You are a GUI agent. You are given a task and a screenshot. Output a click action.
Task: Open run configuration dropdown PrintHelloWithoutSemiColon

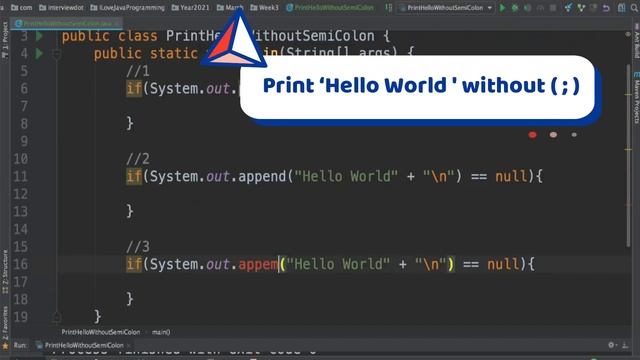(446, 8)
